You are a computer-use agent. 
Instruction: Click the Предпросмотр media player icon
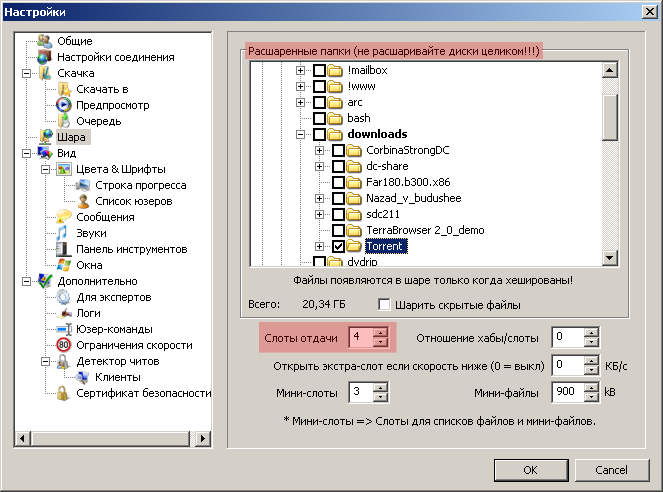pyautogui.click(x=64, y=105)
